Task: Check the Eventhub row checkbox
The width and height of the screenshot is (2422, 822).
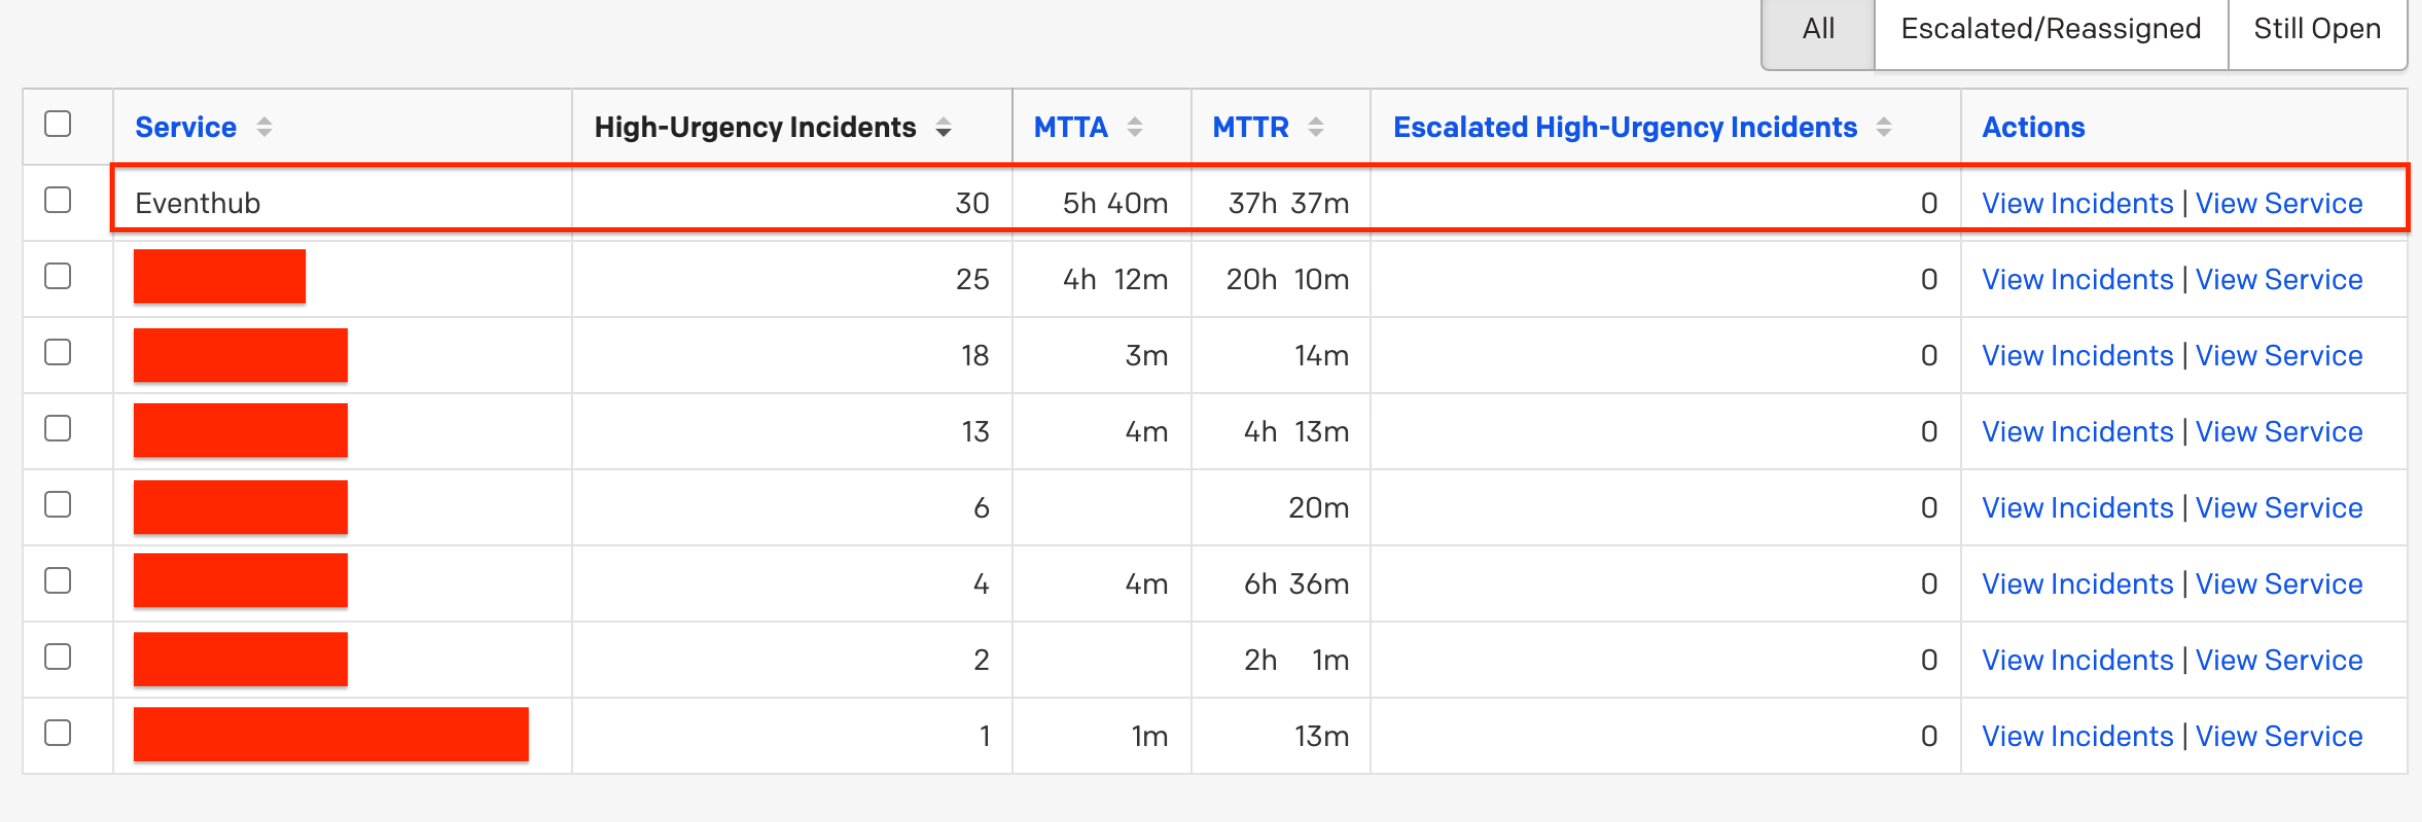Action: 58,200
